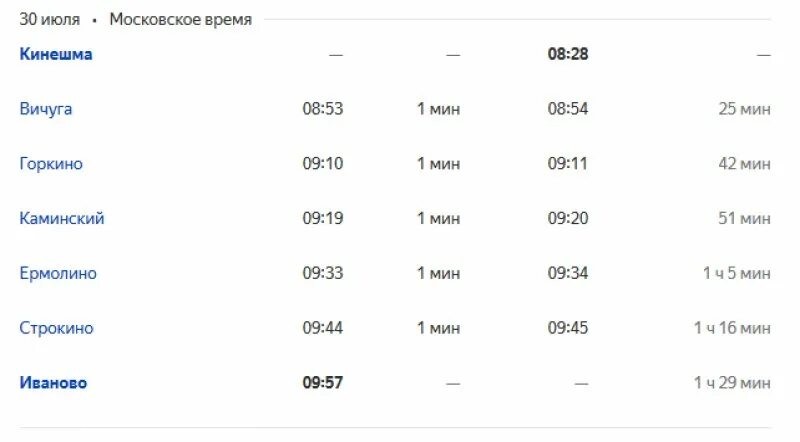The width and height of the screenshot is (800, 442).
Task: Click the 25 мин travel time
Action: pyautogui.click(x=744, y=109)
